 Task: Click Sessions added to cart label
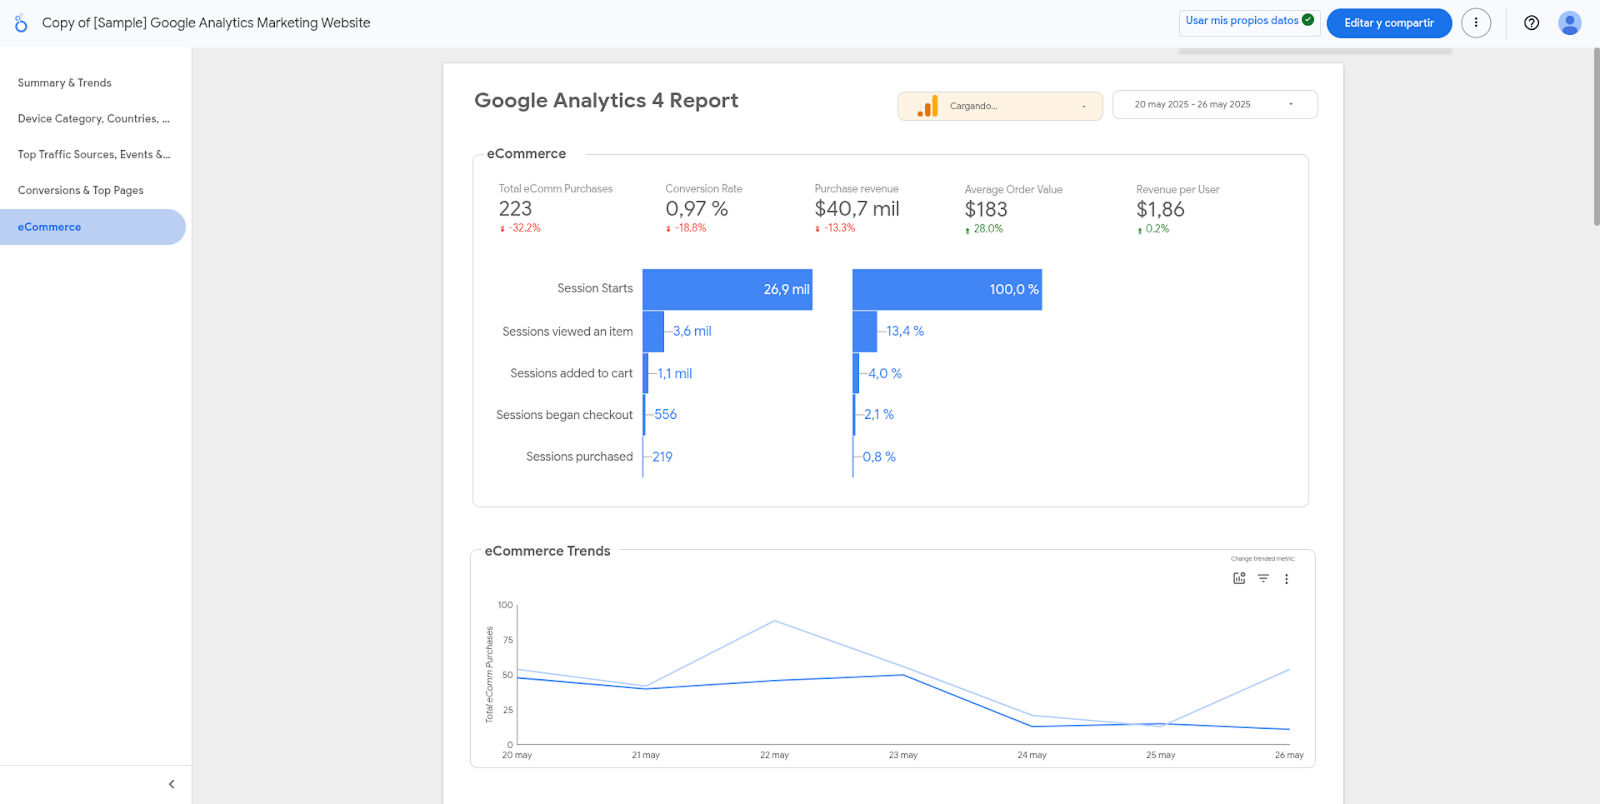572,374
